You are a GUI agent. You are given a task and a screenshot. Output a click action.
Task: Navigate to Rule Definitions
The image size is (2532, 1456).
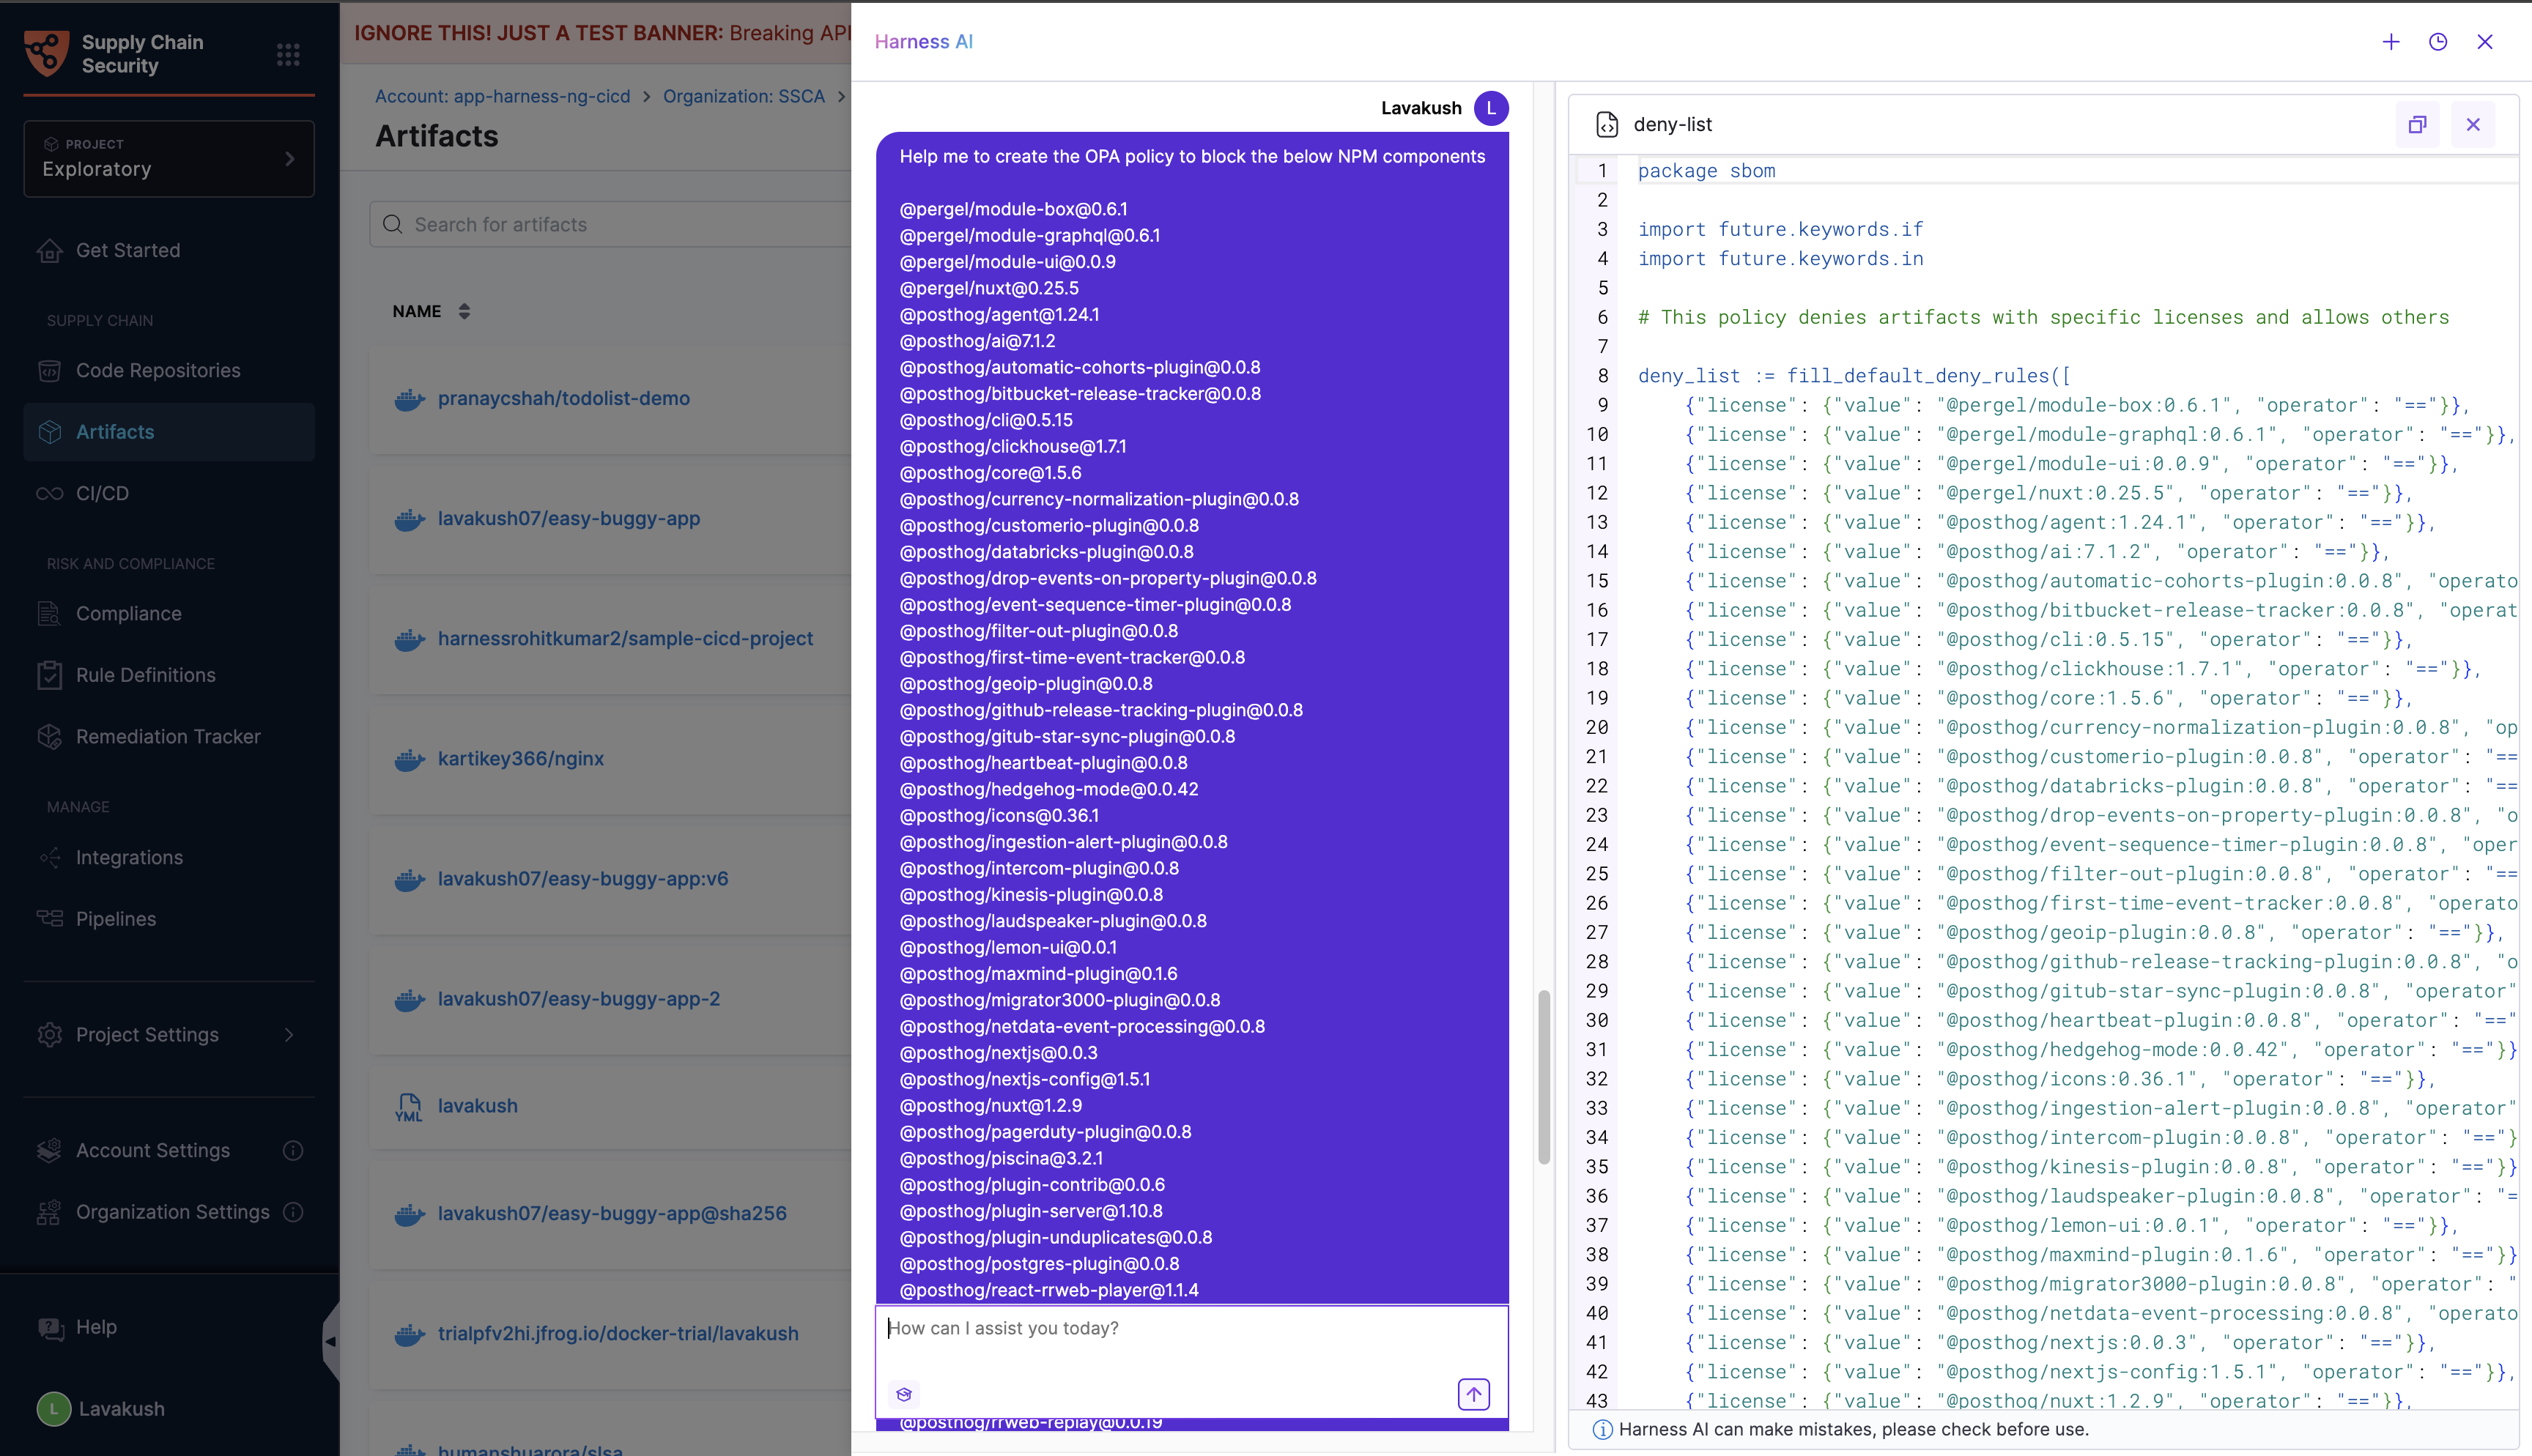(146, 675)
